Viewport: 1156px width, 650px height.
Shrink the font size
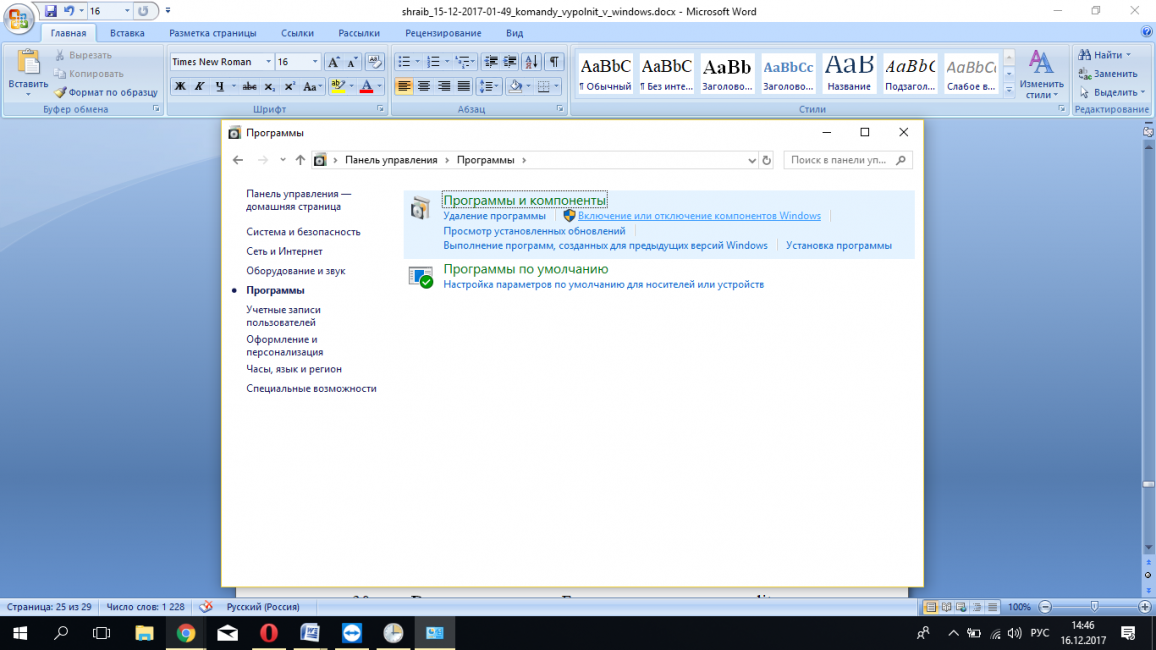pos(352,62)
